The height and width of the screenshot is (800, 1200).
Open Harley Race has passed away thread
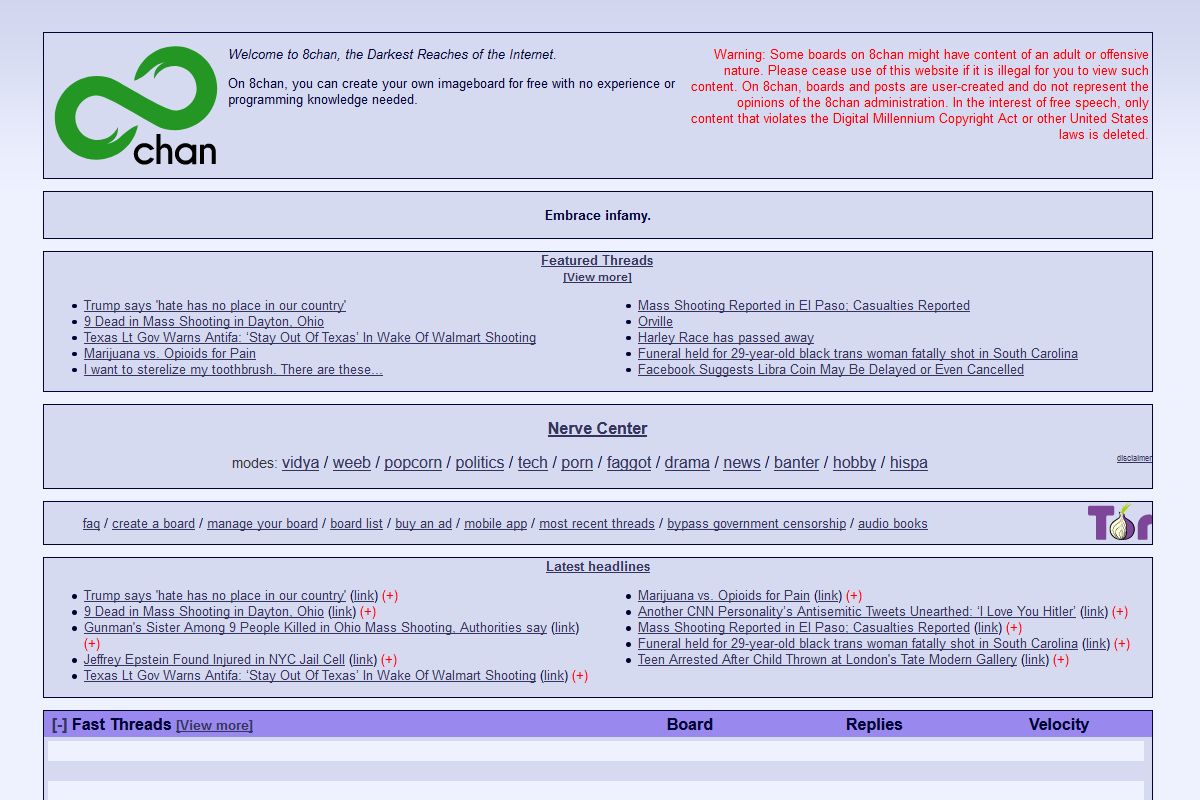coord(725,338)
